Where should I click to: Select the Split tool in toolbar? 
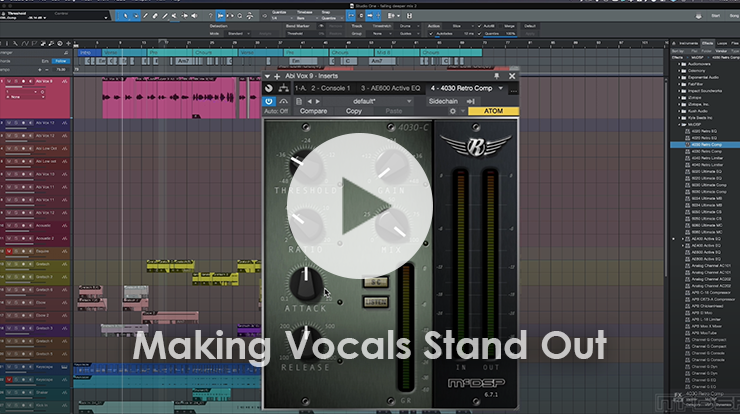145,16
